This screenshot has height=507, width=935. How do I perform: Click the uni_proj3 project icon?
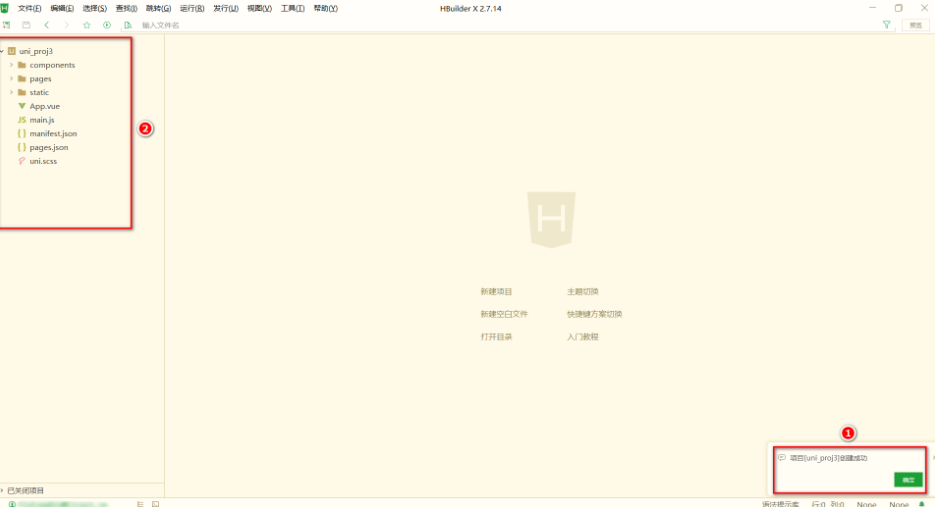point(11,51)
